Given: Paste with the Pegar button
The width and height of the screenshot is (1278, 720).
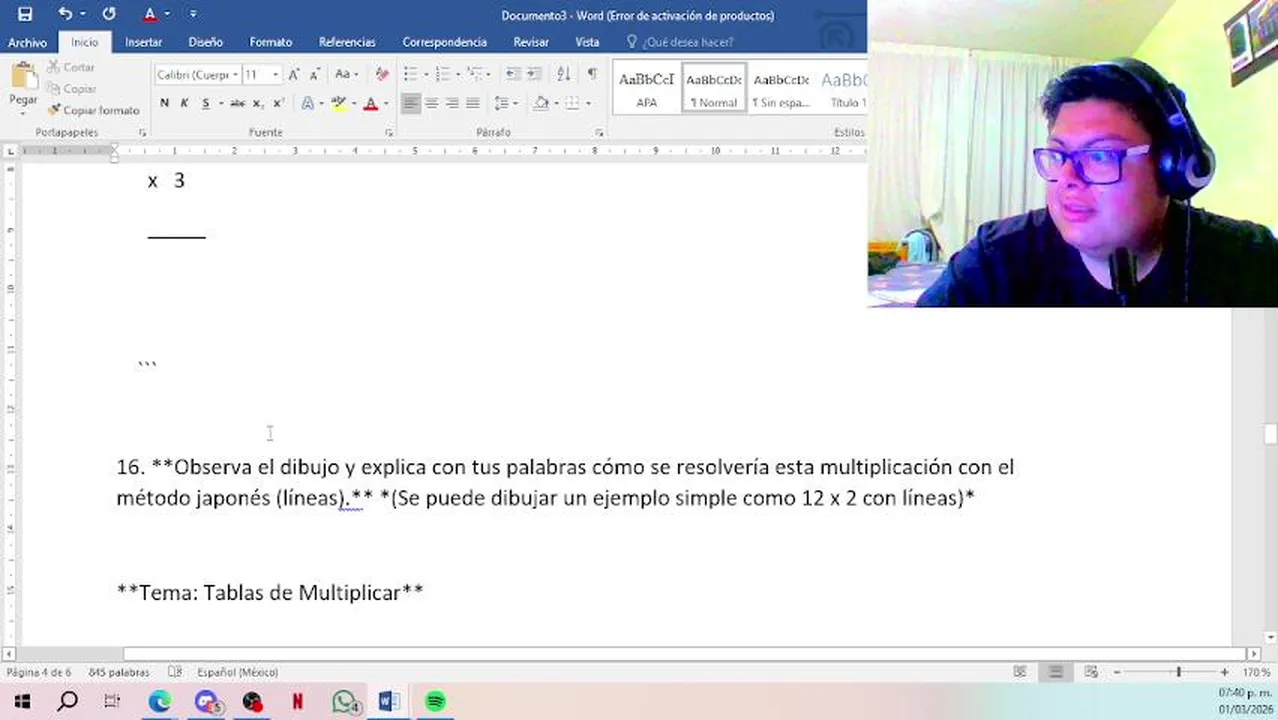Looking at the screenshot, I should pos(23,86).
